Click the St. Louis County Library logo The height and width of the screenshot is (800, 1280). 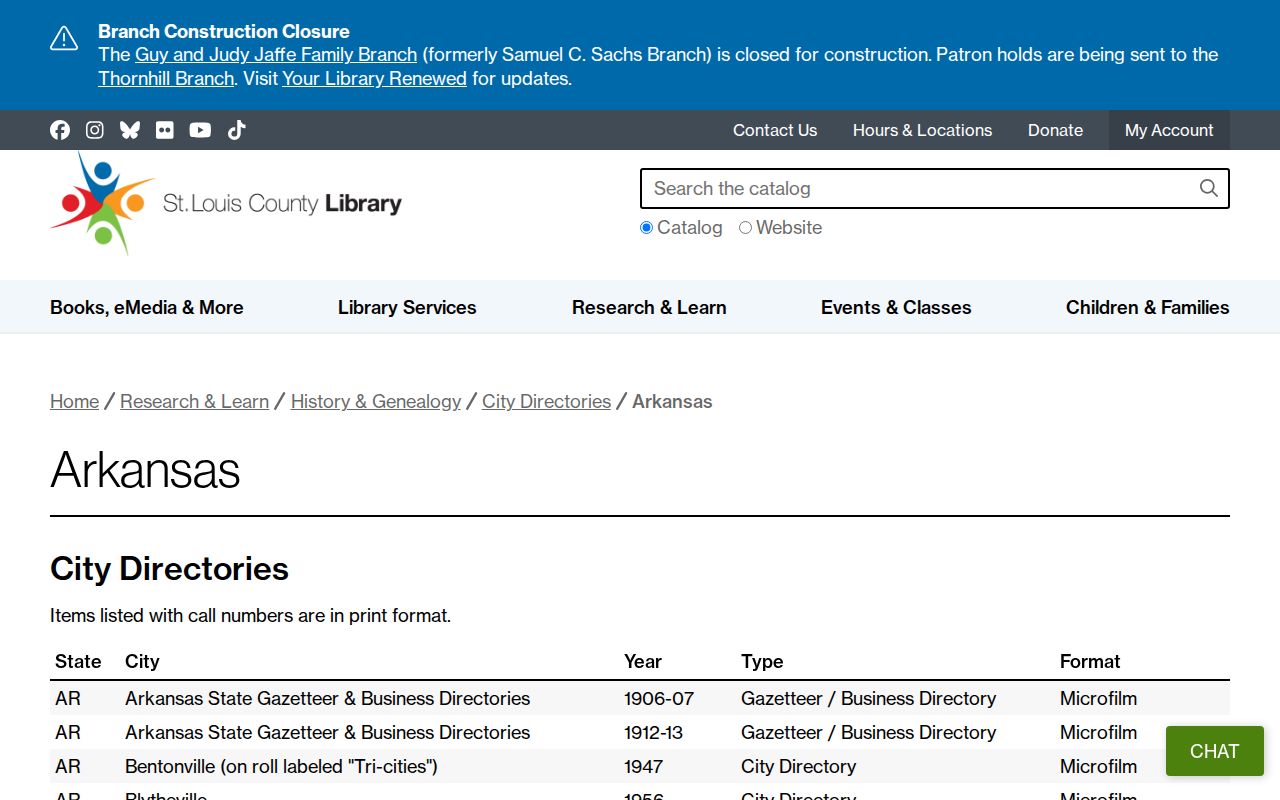226,203
